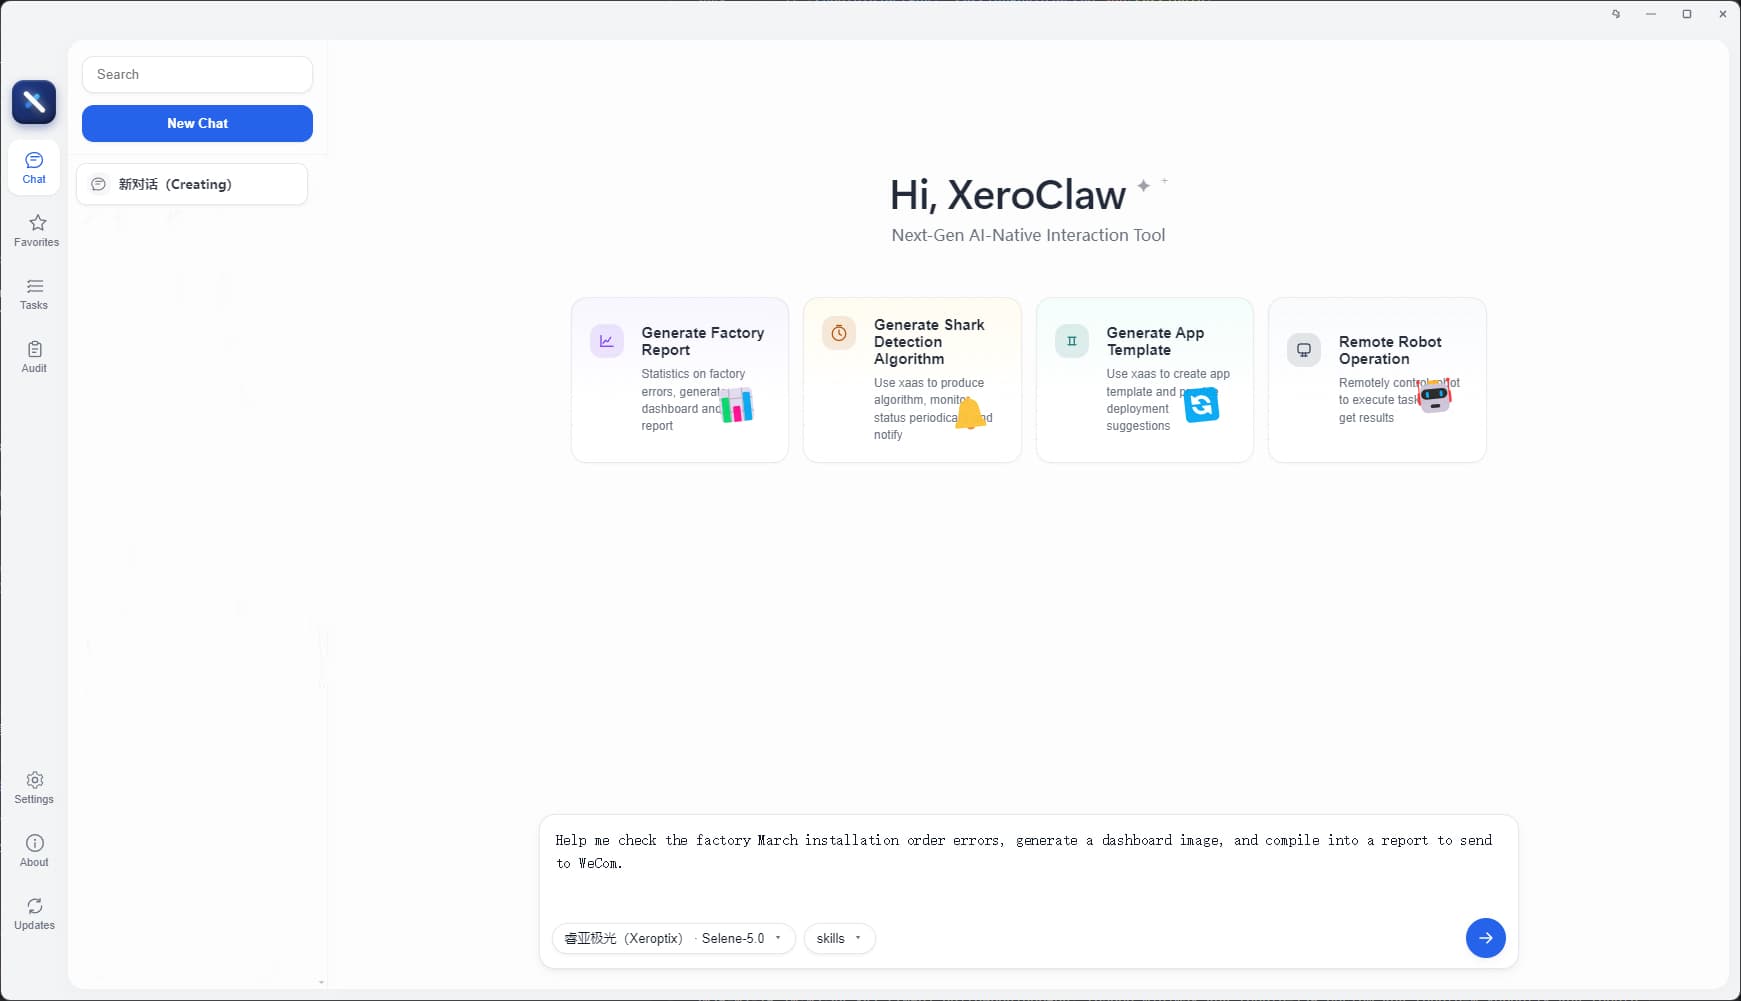
Task: Click the 'Hi, XeroClaw' heading
Action: coord(1008,195)
